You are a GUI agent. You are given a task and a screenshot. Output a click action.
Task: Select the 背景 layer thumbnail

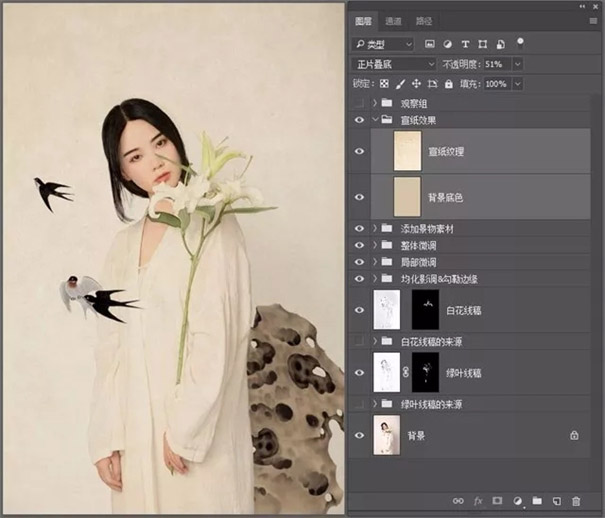(387, 435)
